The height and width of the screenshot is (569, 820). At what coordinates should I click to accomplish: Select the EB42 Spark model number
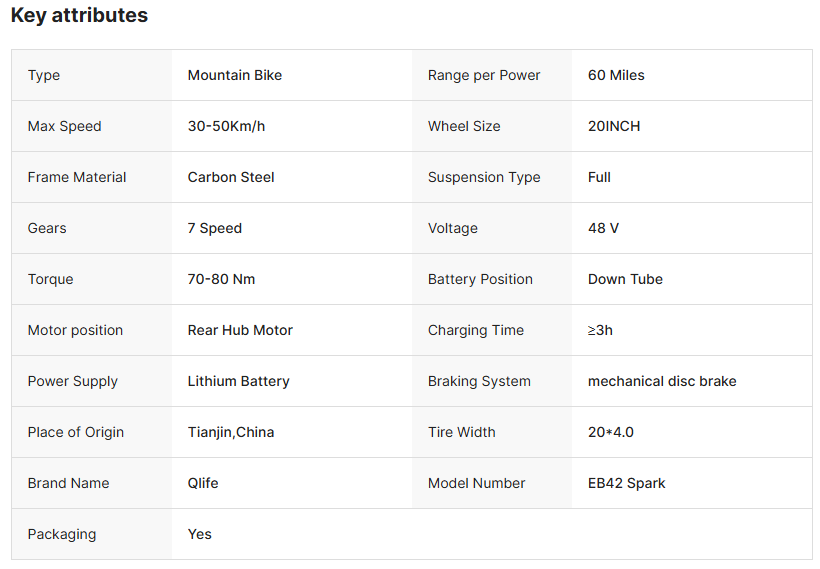(x=627, y=483)
